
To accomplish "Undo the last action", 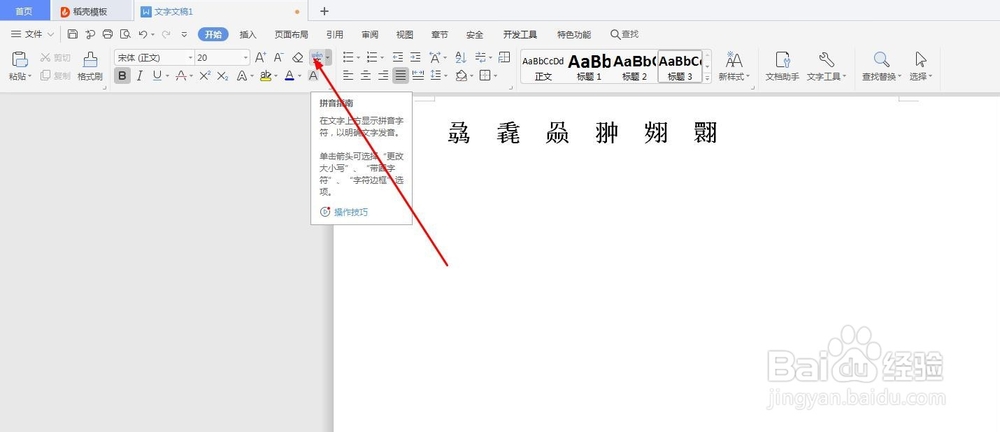I will tap(143, 34).
